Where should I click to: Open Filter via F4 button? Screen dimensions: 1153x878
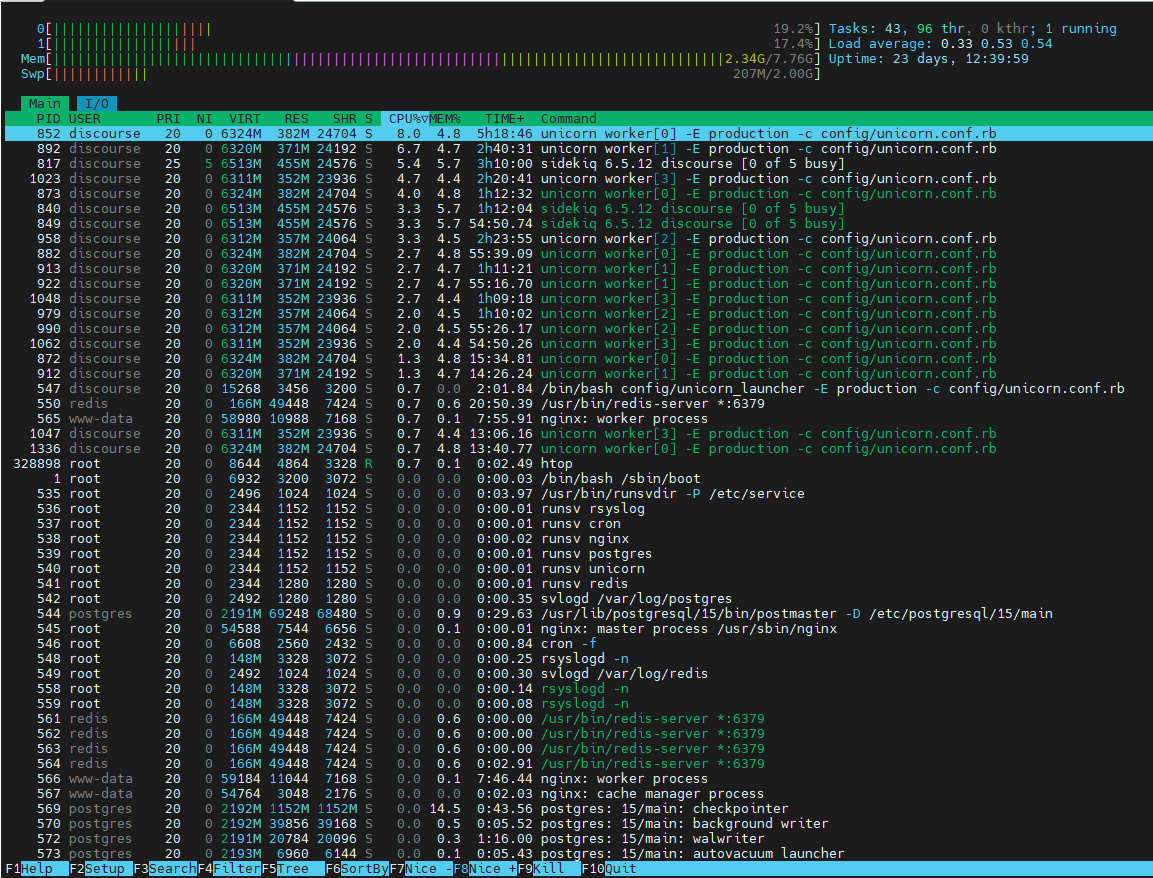pos(229,868)
